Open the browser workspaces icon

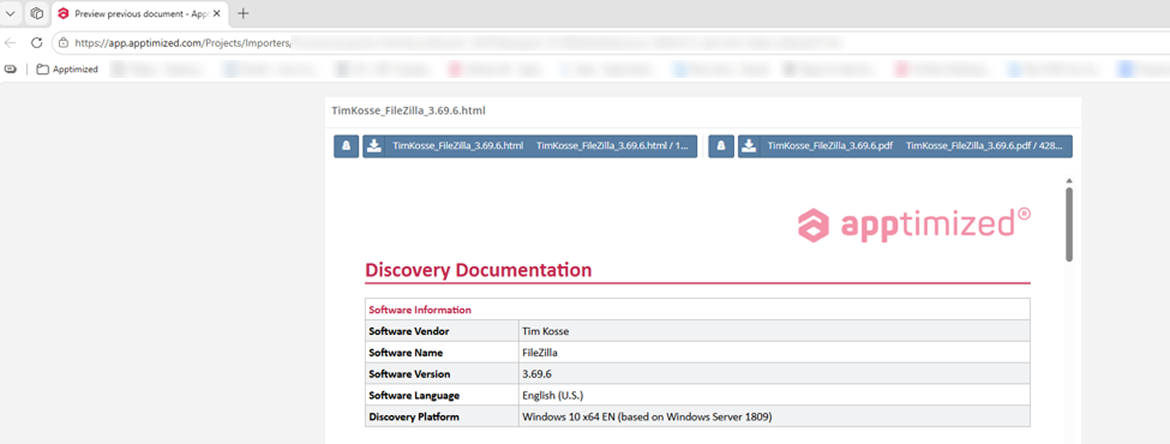click(x=36, y=13)
